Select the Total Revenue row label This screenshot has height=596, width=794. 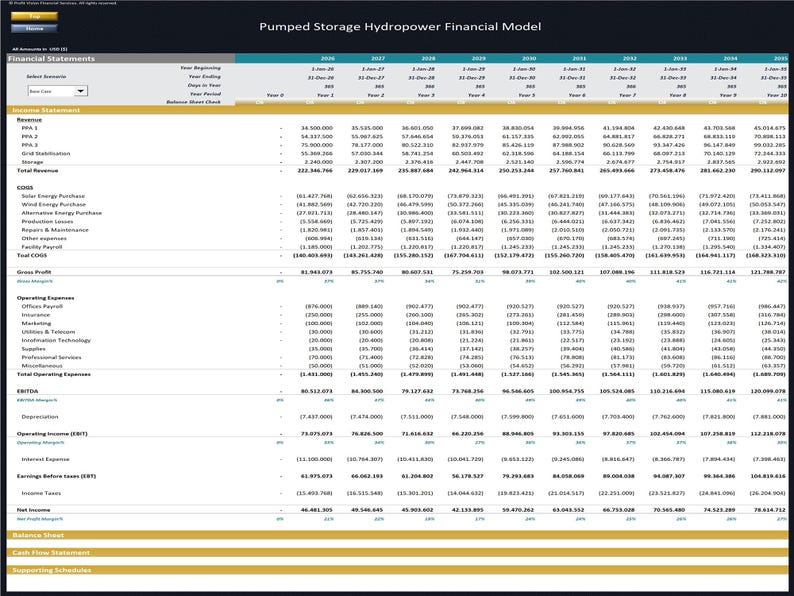[37, 171]
